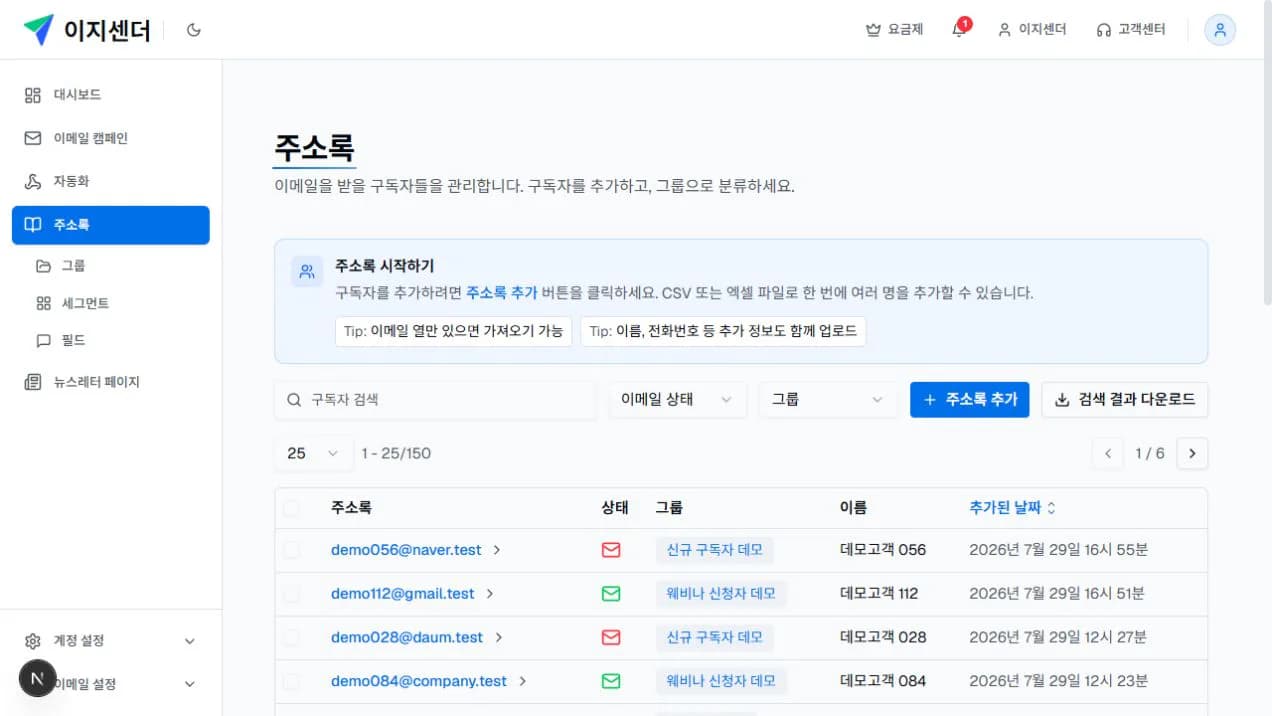Click name cell 데모고객 056
Viewport: 1272px width, 716px height.
coord(883,550)
